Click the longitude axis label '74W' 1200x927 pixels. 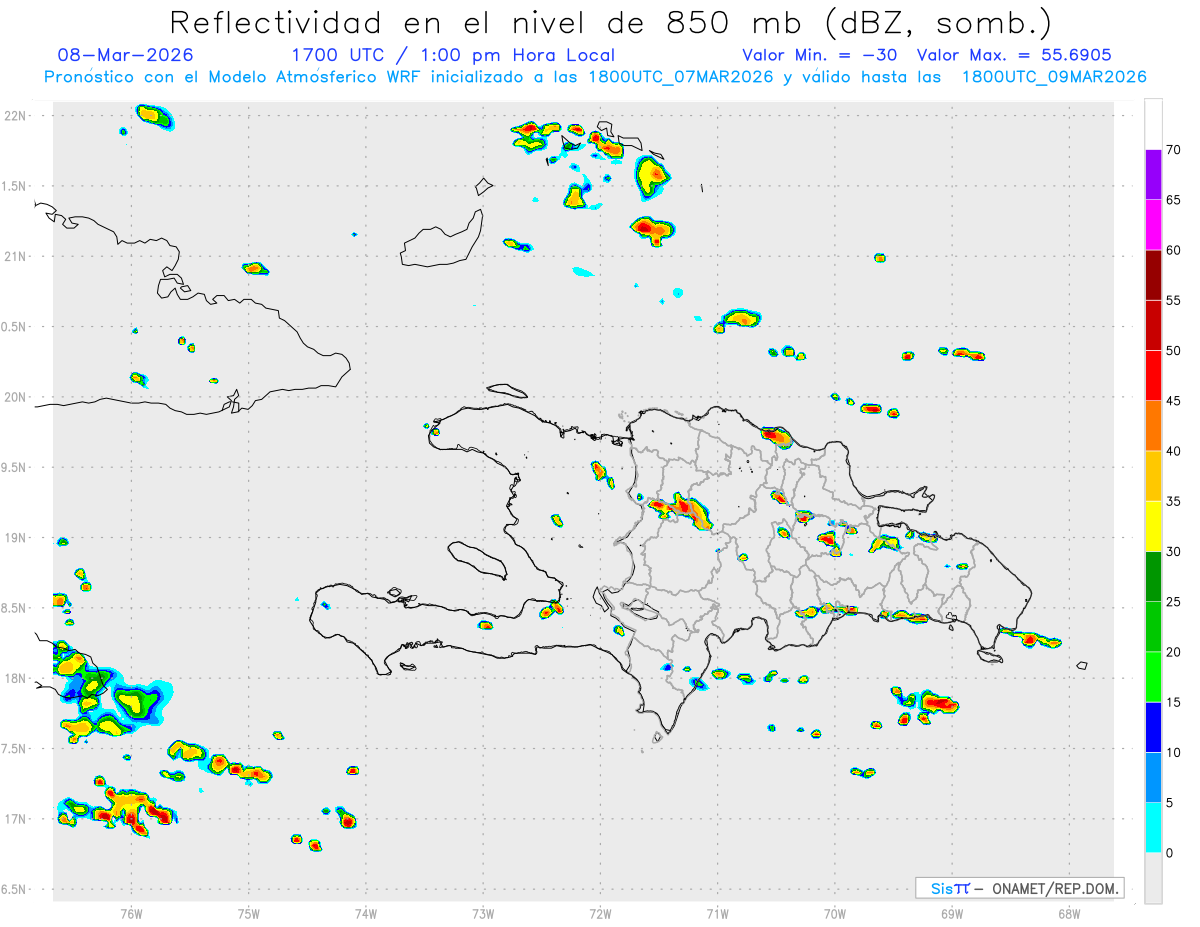[x=366, y=912]
